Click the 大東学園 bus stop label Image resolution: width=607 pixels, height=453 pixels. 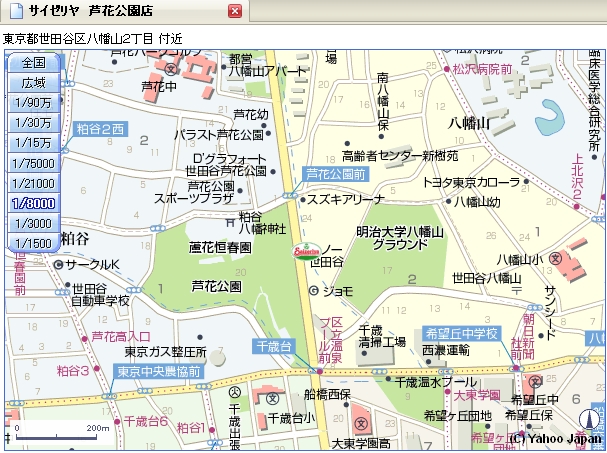tap(477, 395)
